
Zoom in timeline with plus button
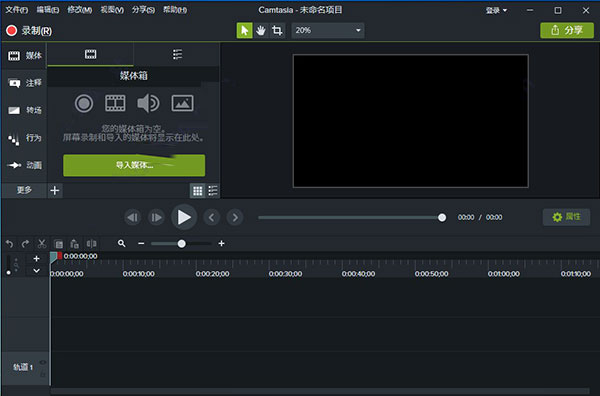[221, 243]
